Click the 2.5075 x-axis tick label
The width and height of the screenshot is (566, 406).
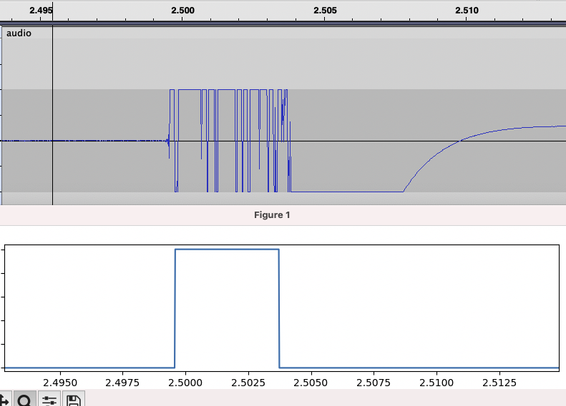click(x=374, y=383)
